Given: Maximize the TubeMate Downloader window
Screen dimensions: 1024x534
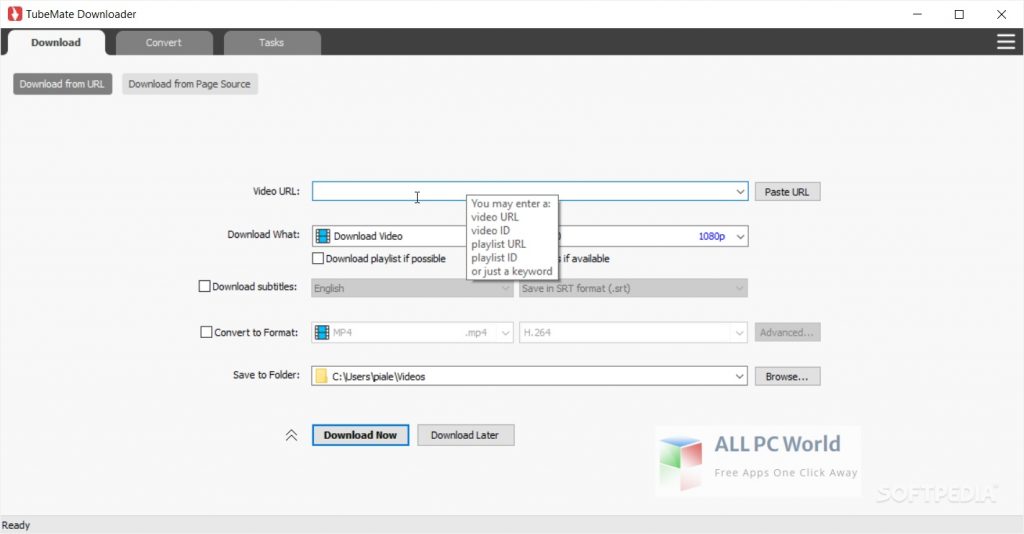Looking at the screenshot, I should pyautogui.click(x=959, y=14).
